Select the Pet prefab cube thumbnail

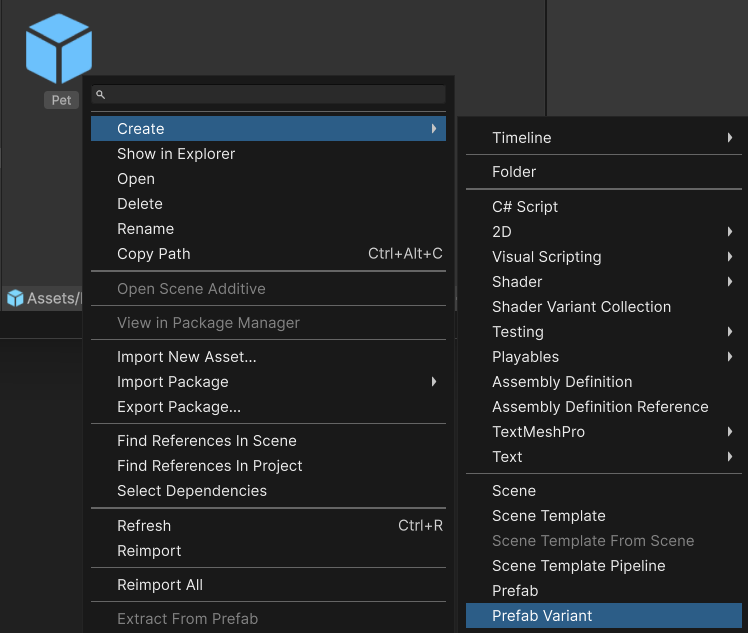coord(59,48)
